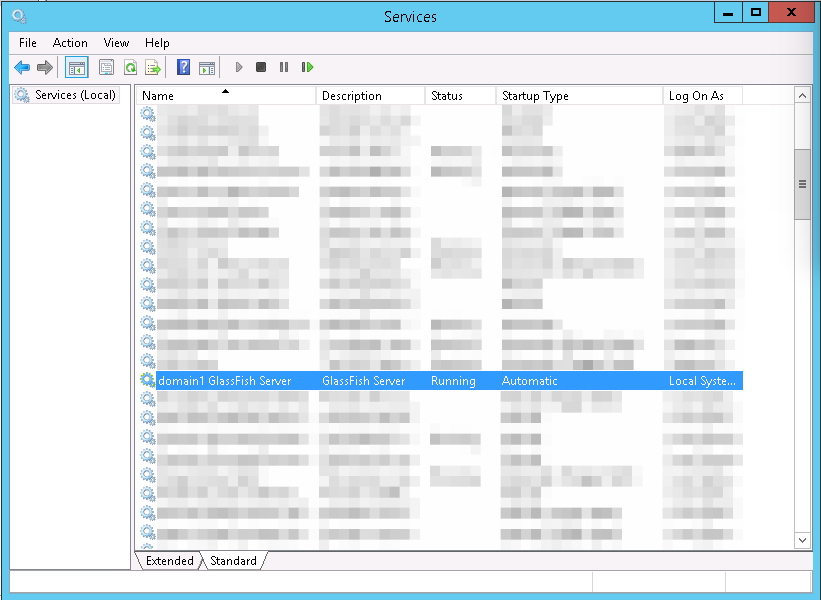The height and width of the screenshot is (600, 821).
Task: Click the Forward arrow toolbar icon
Action: [44, 67]
